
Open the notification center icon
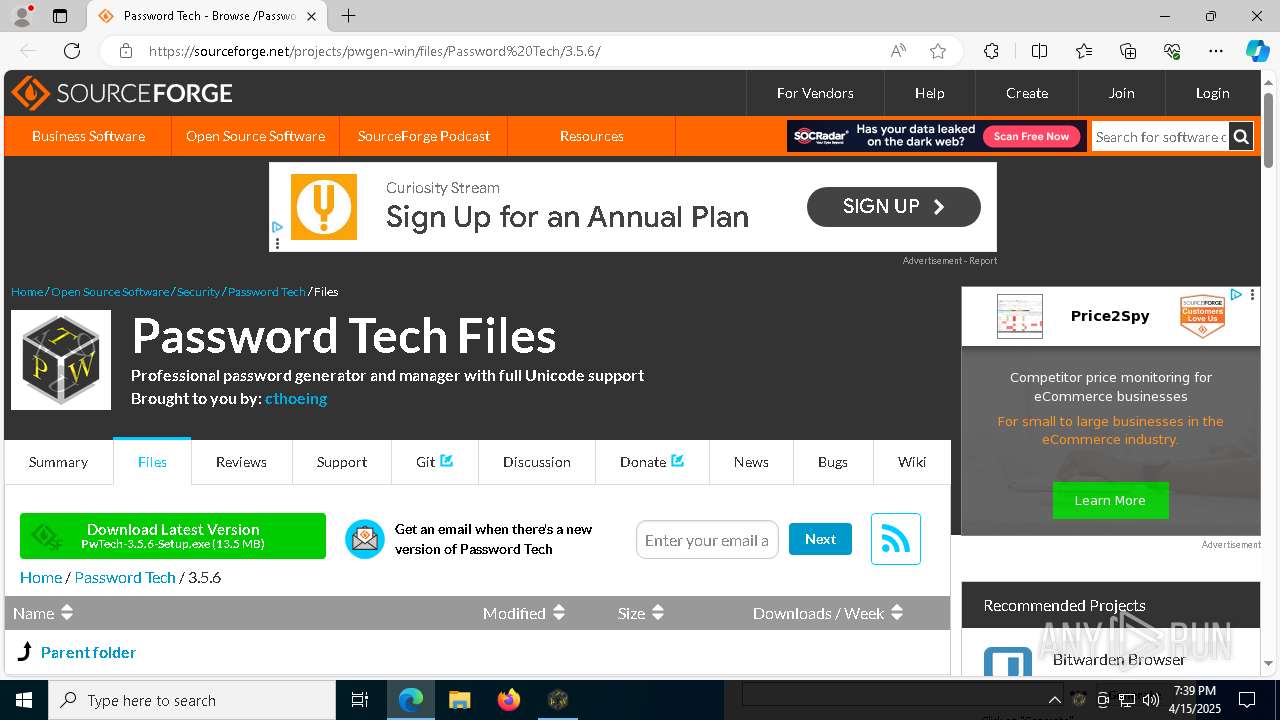click(1247, 700)
